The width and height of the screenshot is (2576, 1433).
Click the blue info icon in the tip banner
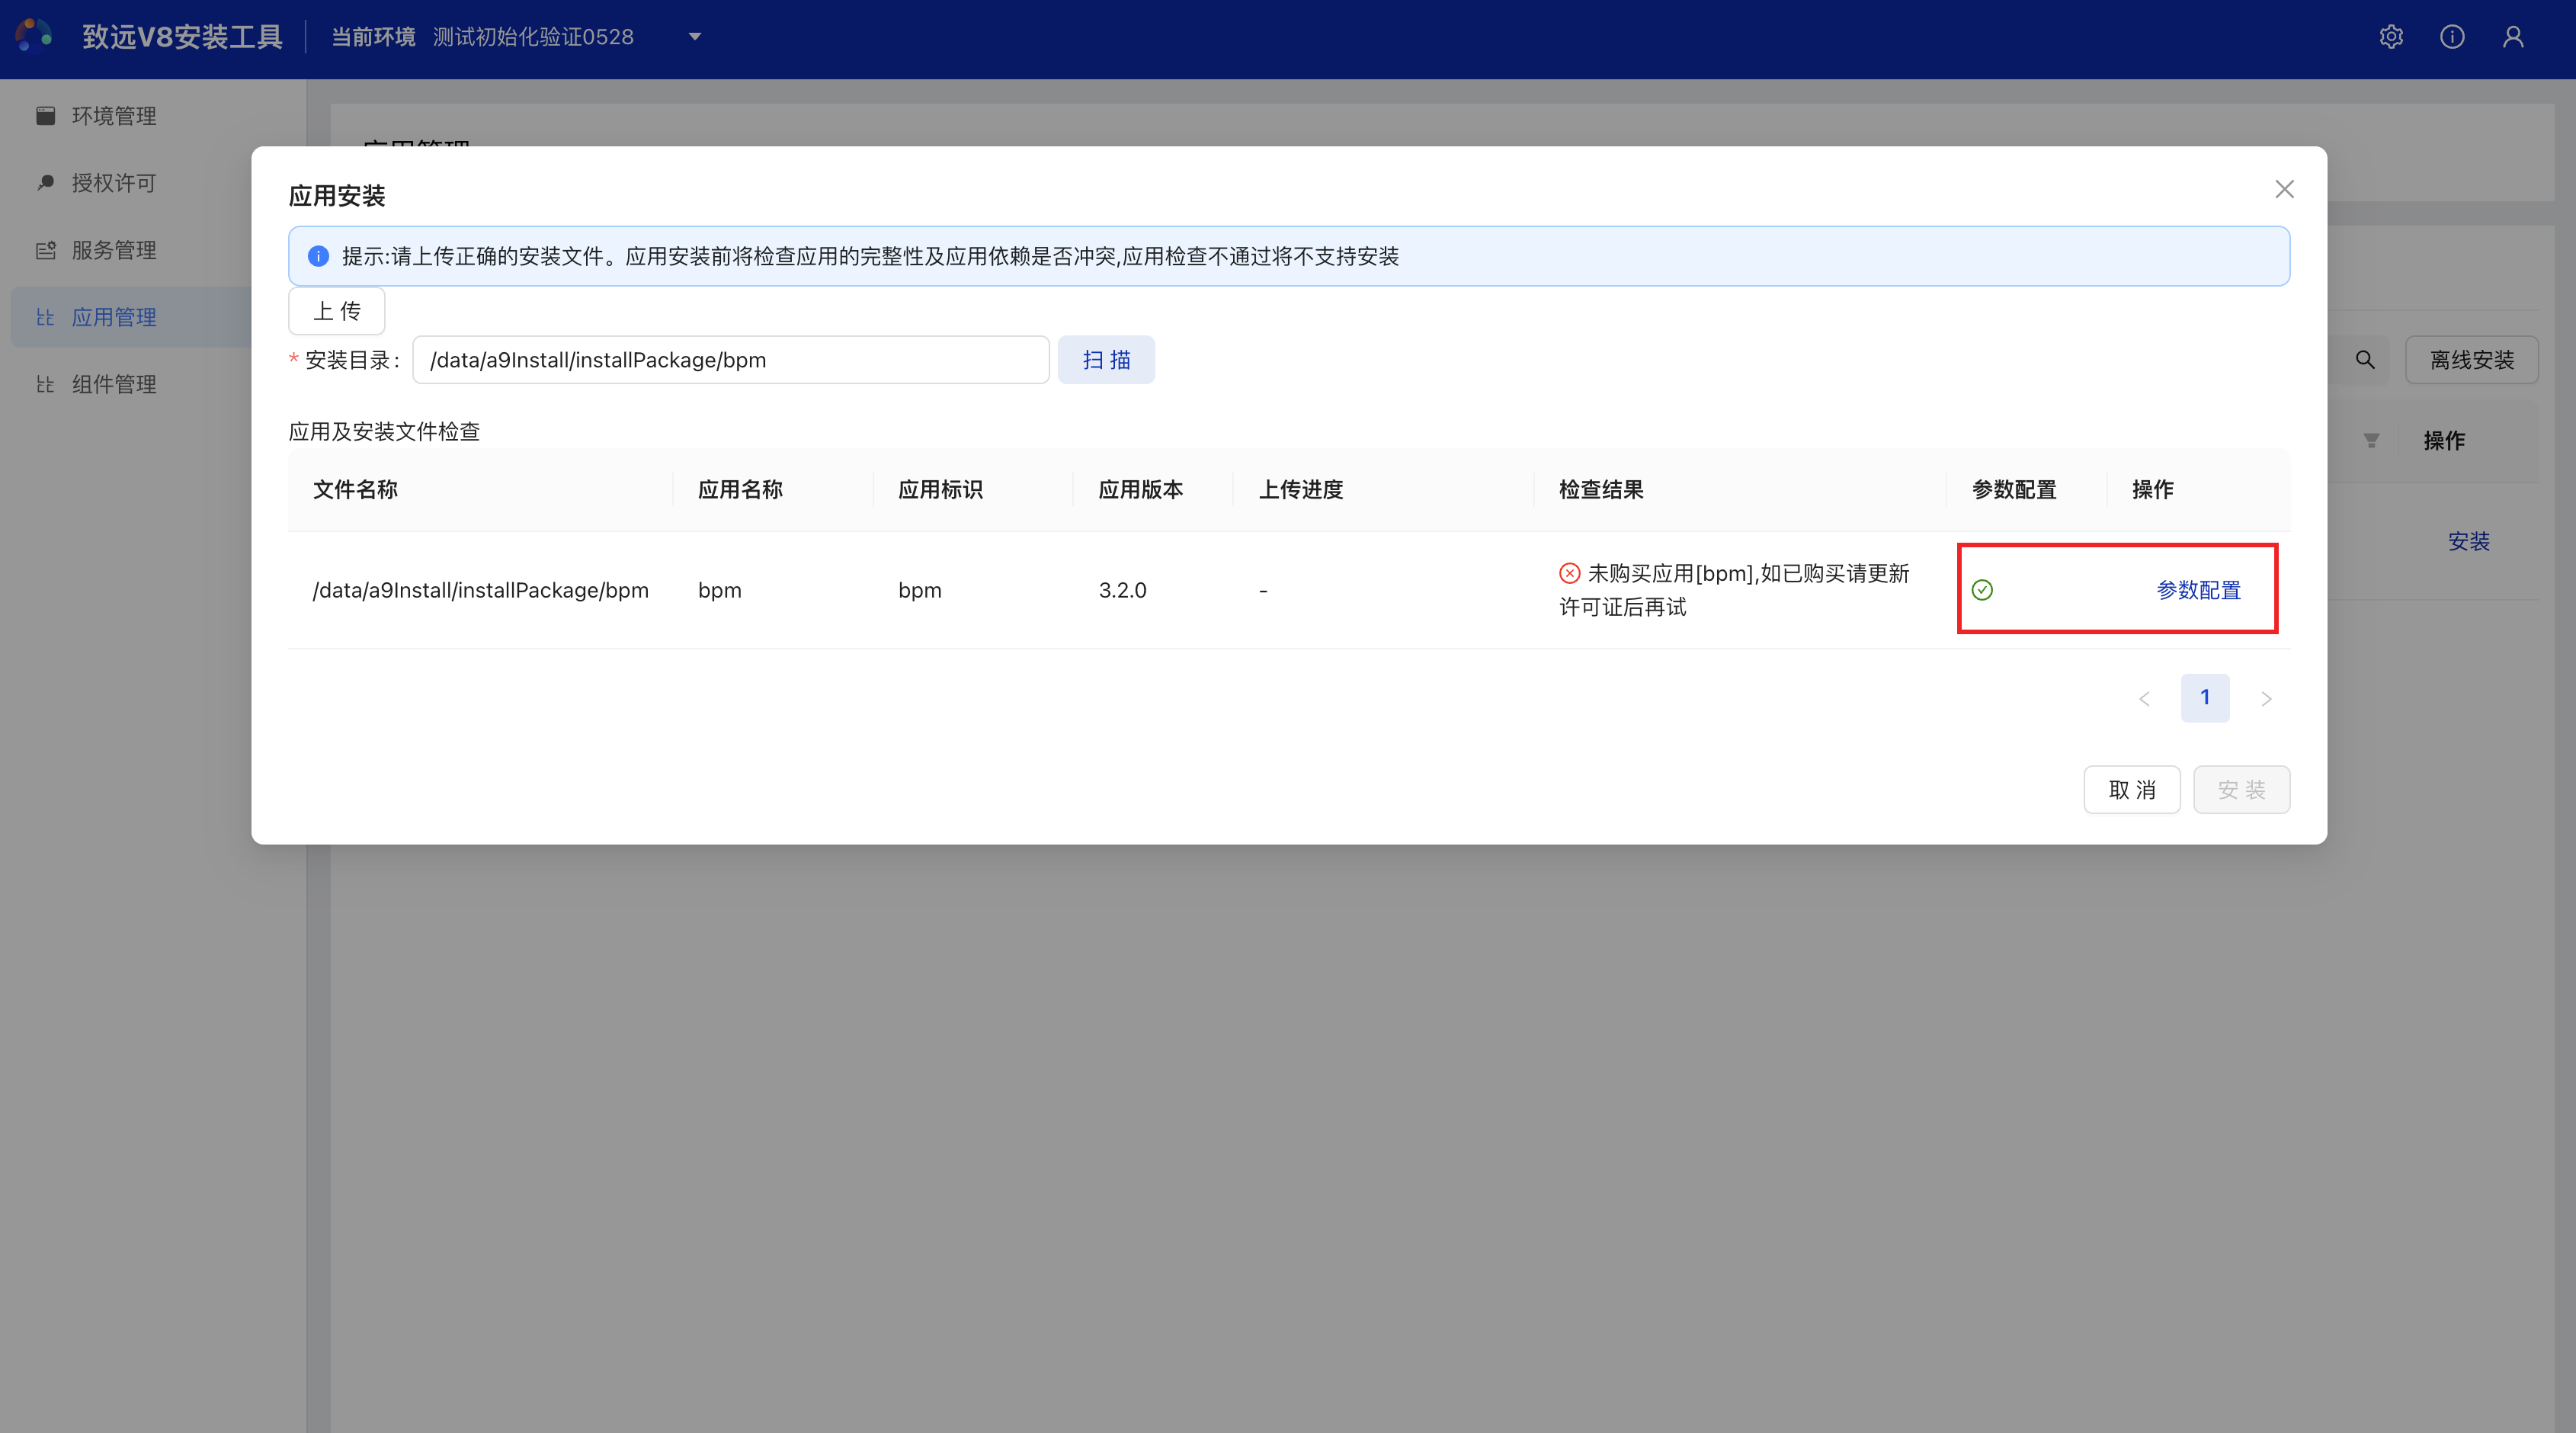tap(318, 256)
